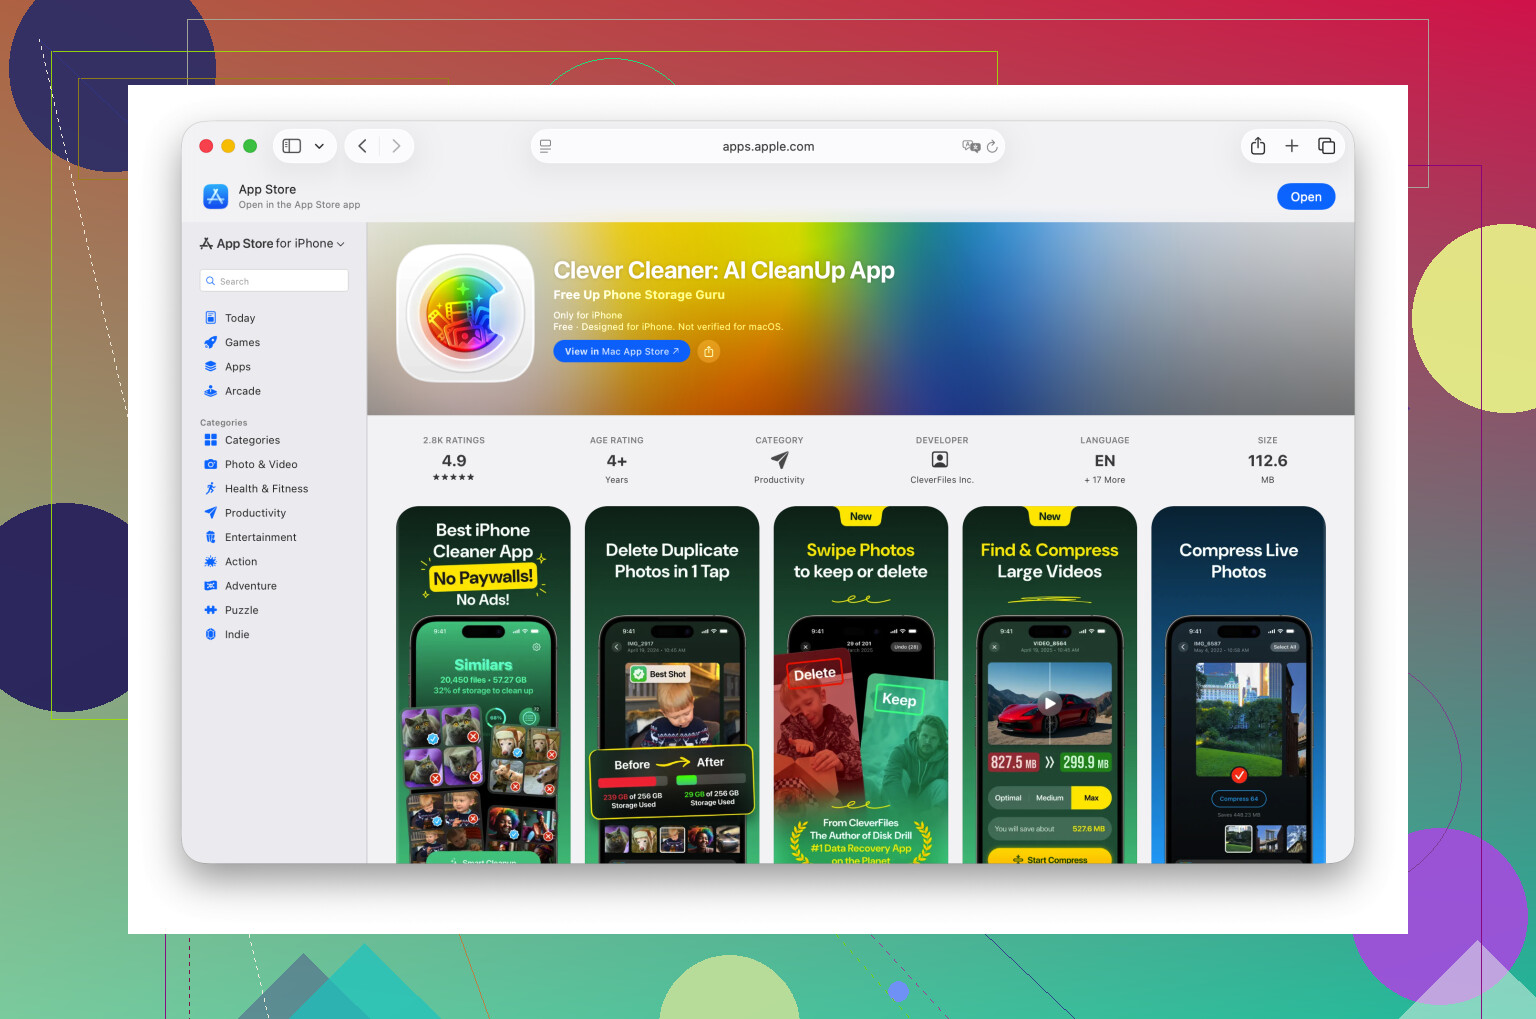Image resolution: width=1536 pixels, height=1019 pixels.
Task: Click the Arcade joystick icon
Action: point(211,391)
